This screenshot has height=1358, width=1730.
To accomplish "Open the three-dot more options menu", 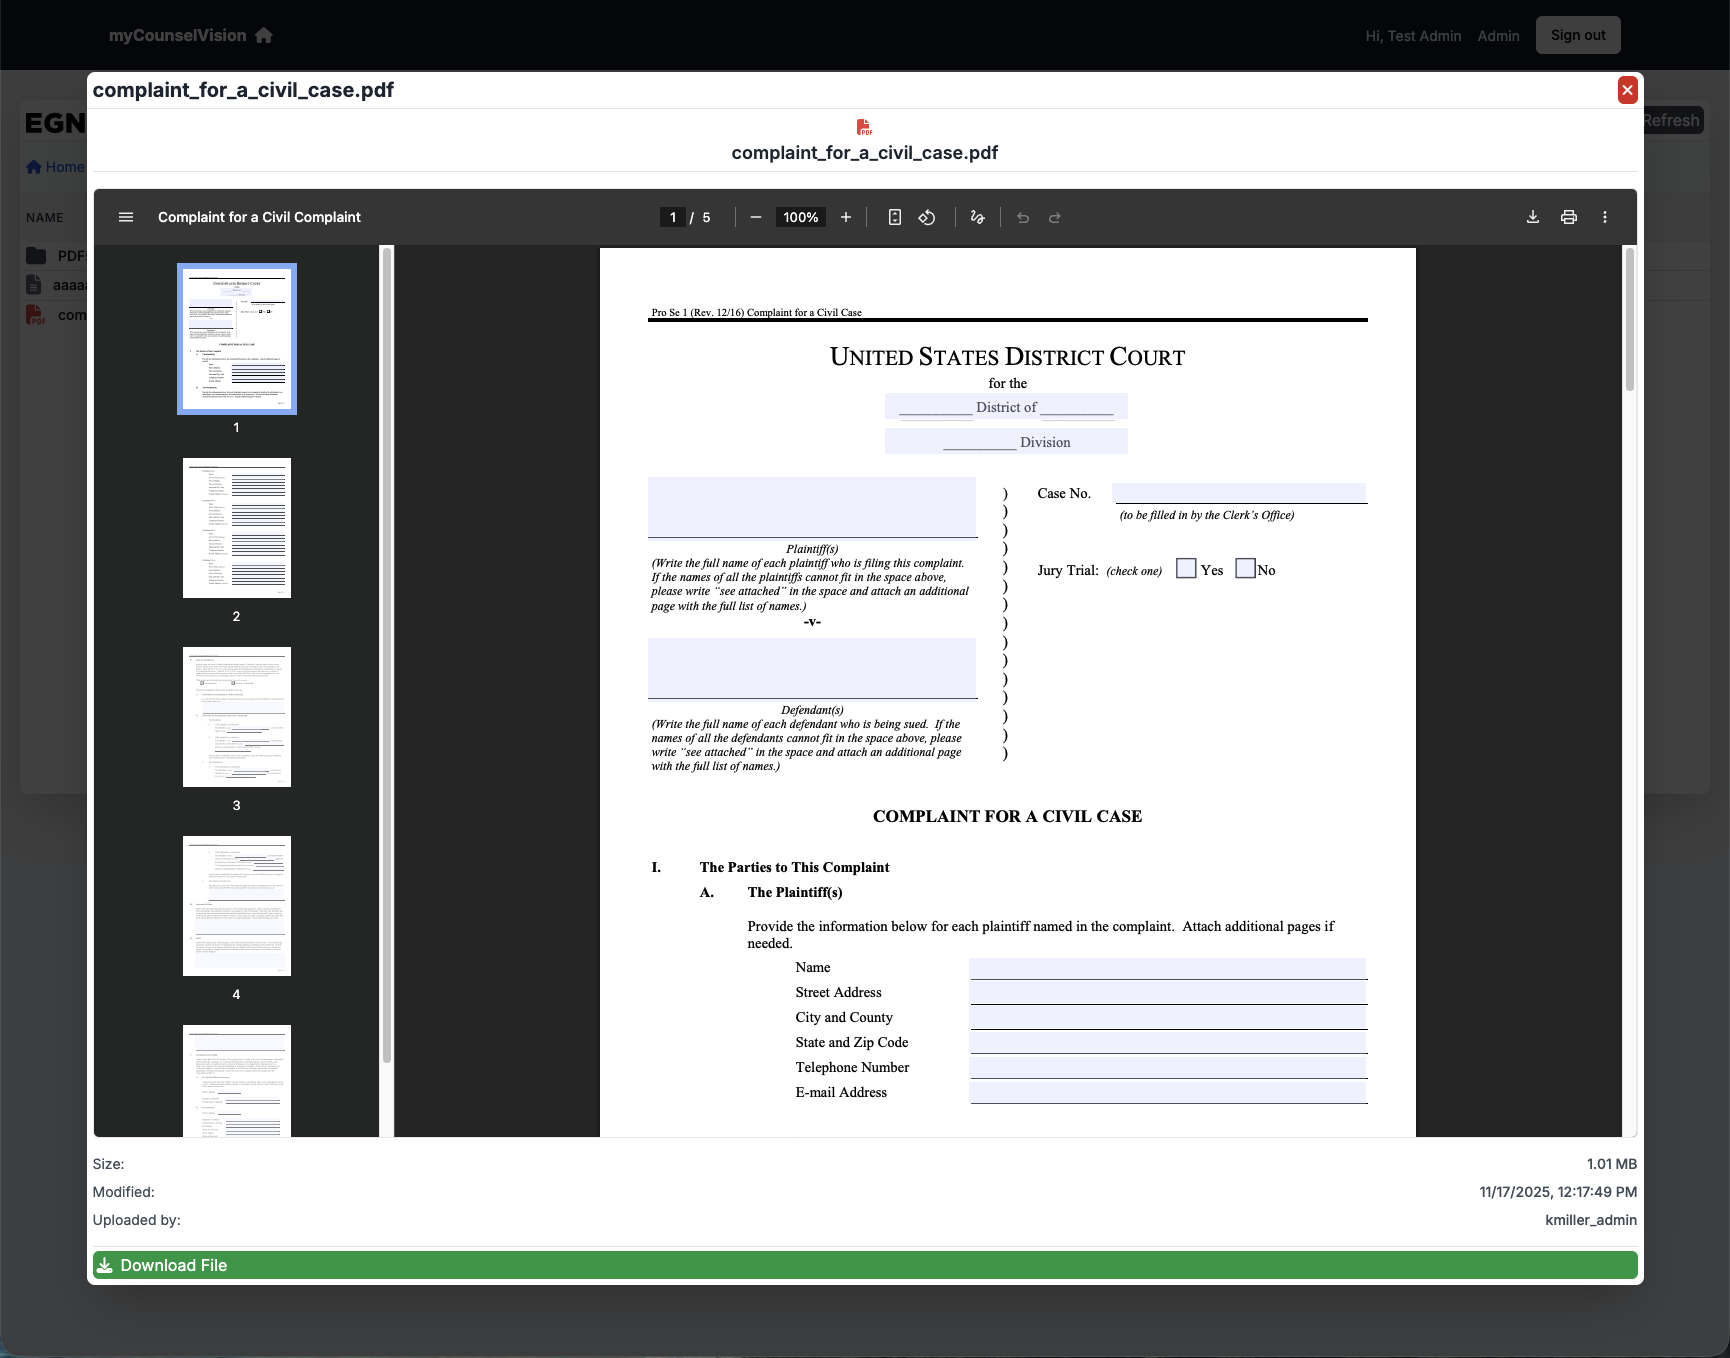I will 1604,217.
